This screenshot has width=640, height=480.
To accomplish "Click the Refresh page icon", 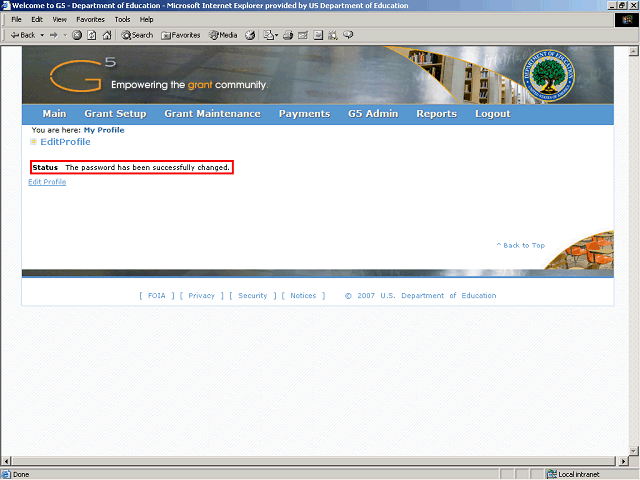I will pyautogui.click(x=92, y=36).
